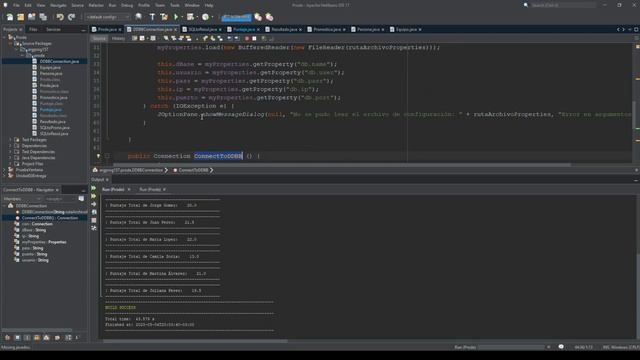Click the ConnectToDDBB breadcrumb
Image resolution: width=640 pixels, height=360 pixels.
pos(193,170)
